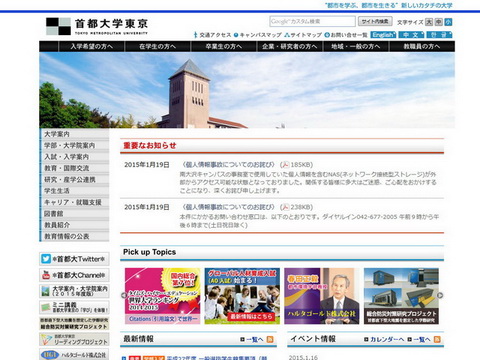480x360 pixels.
Task: Select the large 大 font size button
Action: click(x=429, y=22)
